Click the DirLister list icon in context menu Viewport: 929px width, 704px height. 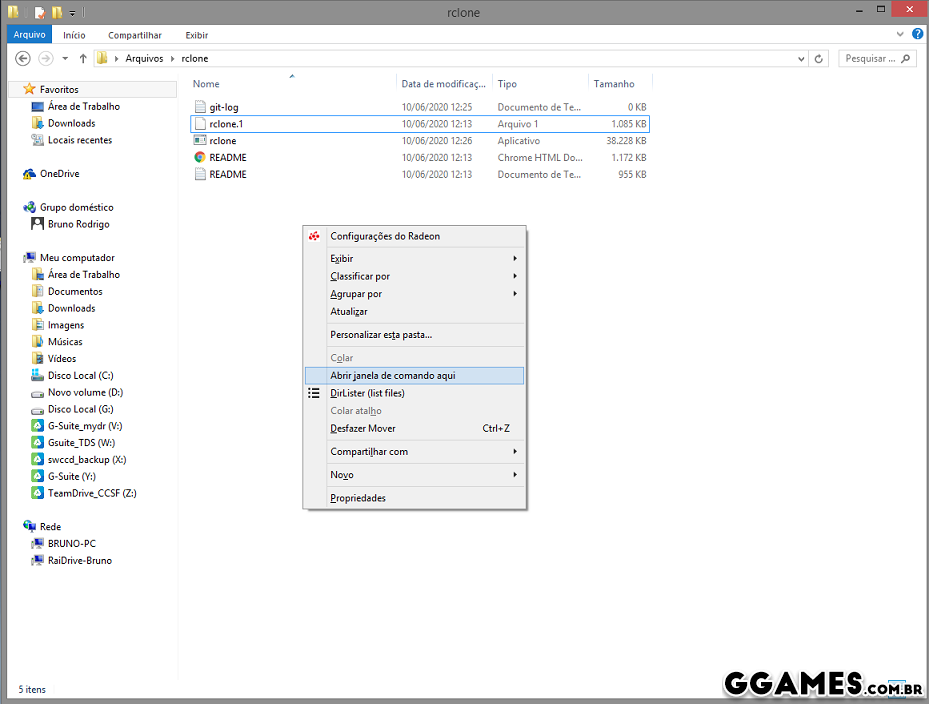click(314, 393)
